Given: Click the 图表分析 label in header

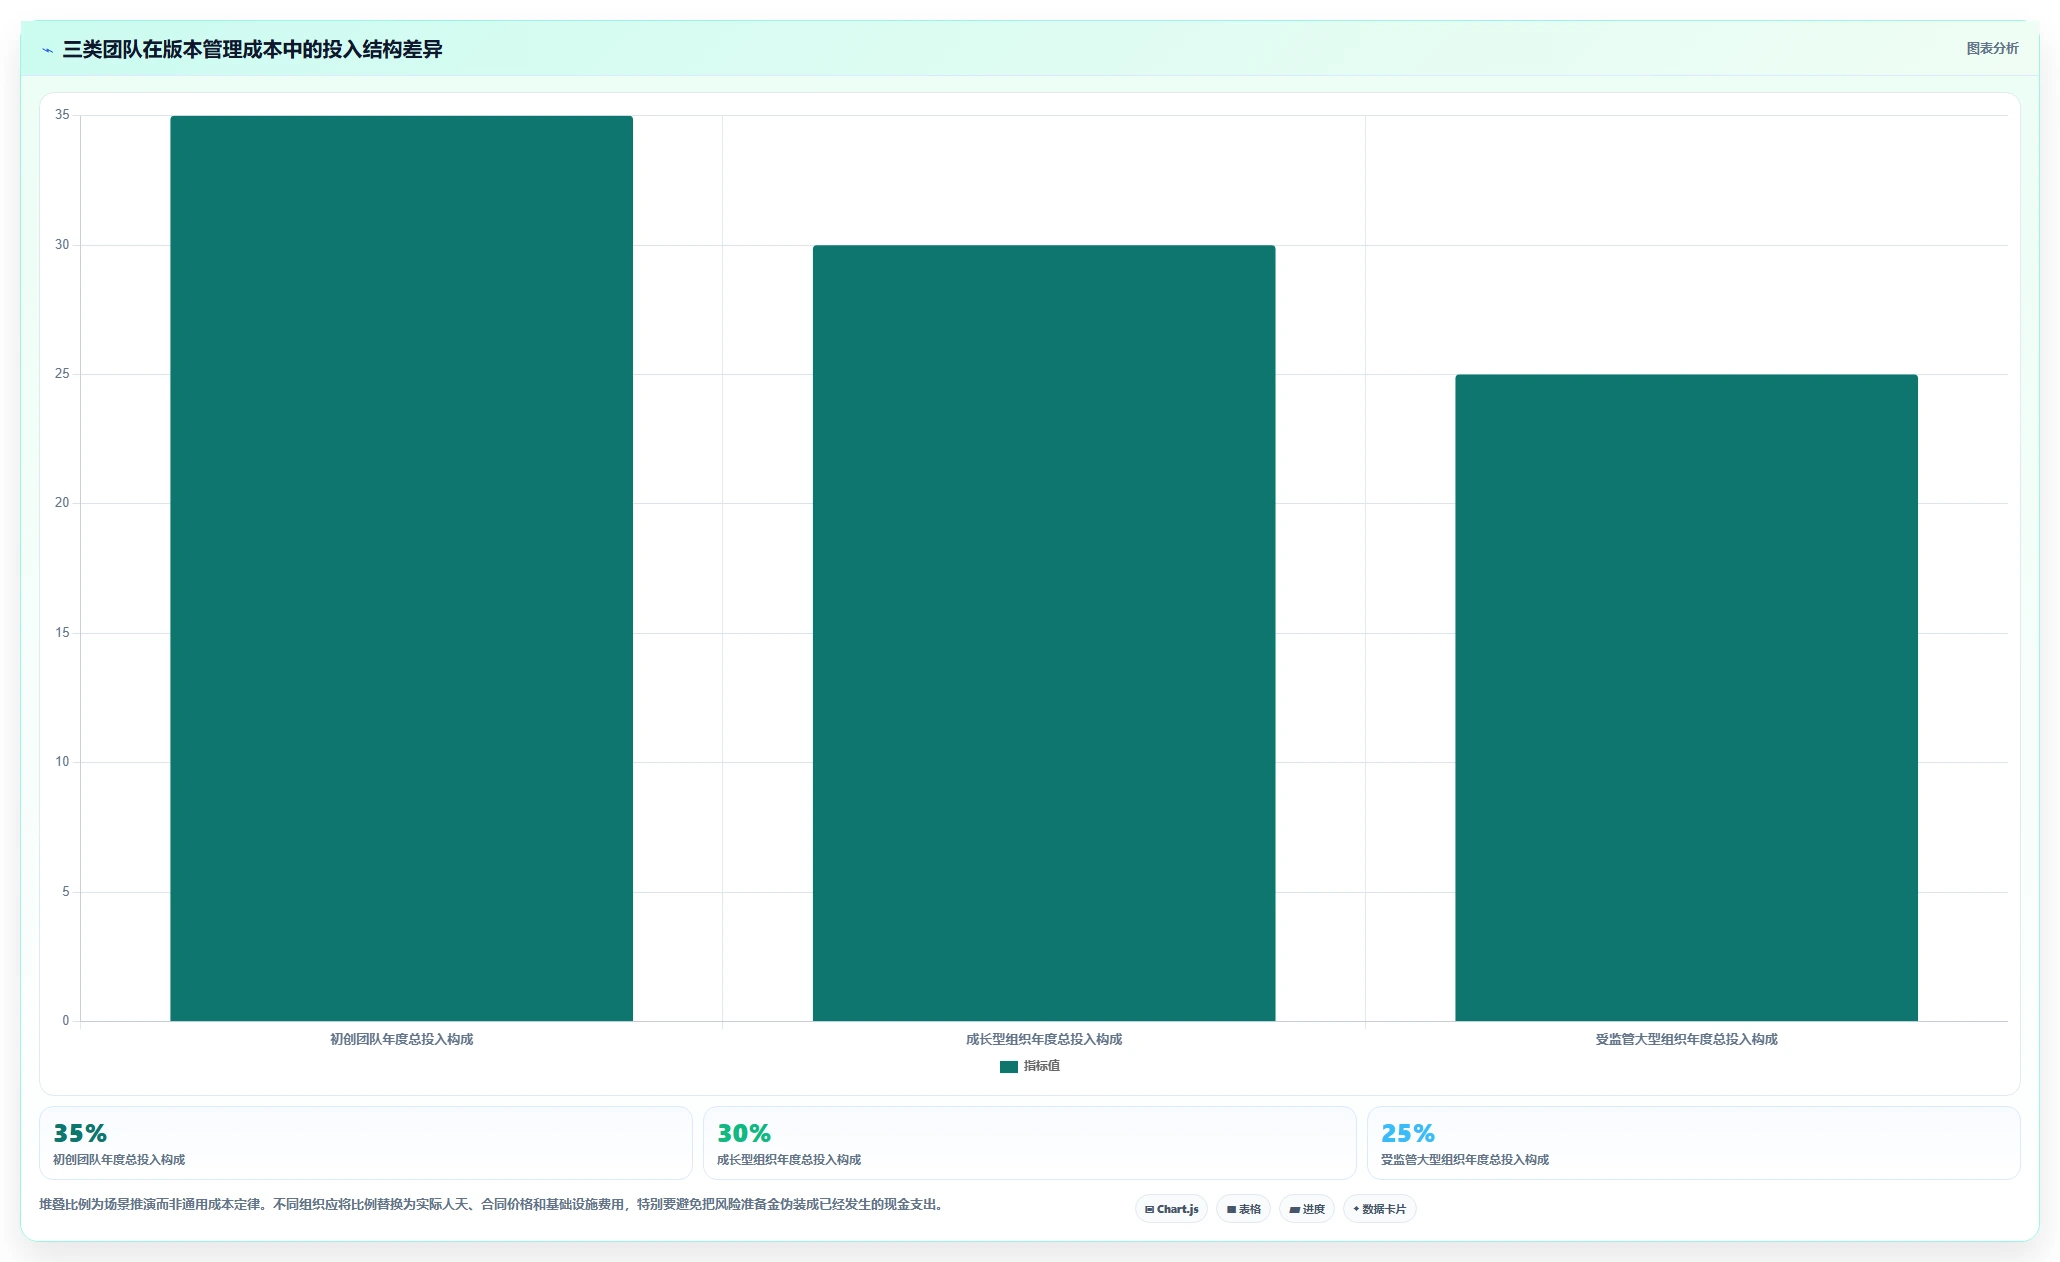Looking at the screenshot, I should tap(1992, 48).
